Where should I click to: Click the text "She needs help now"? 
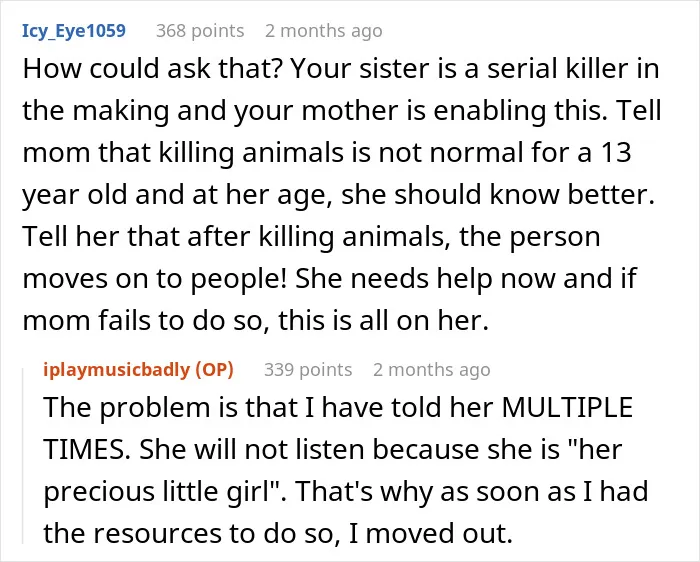(427, 279)
